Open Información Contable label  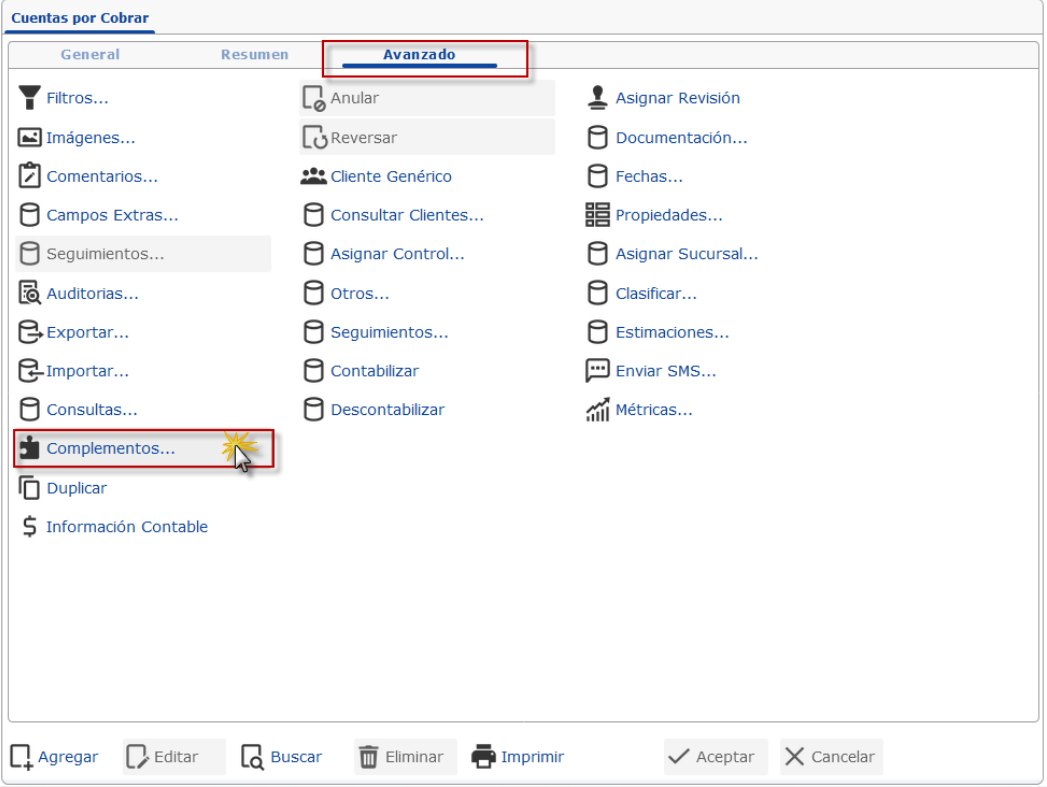tap(127, 527)
